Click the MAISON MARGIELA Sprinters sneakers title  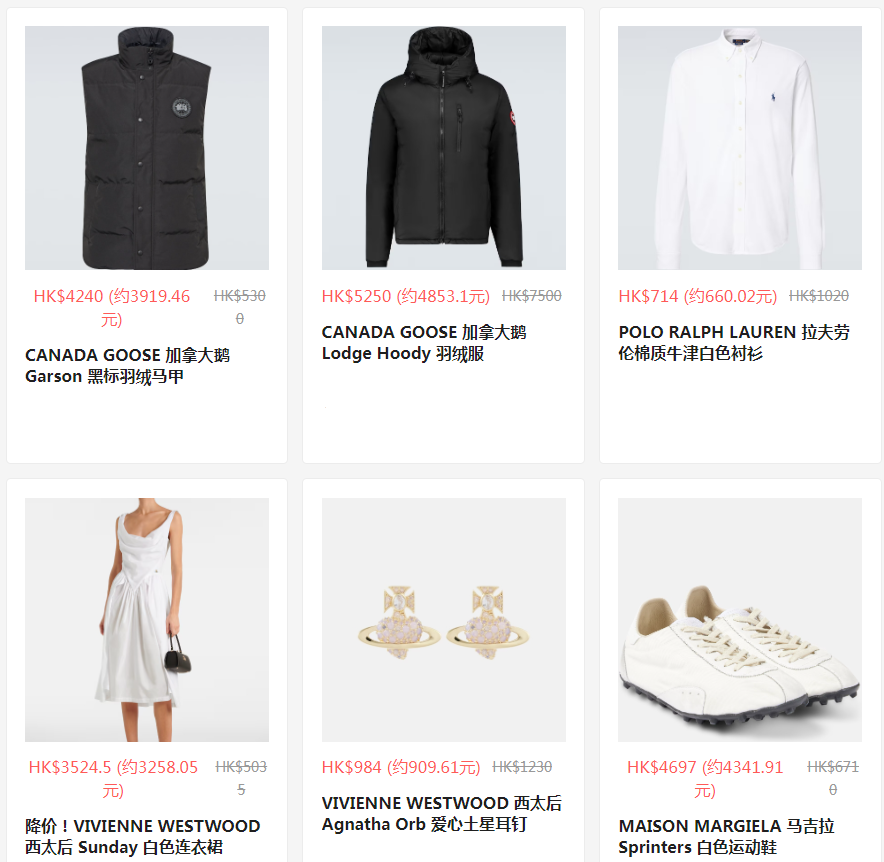(726, 837)
